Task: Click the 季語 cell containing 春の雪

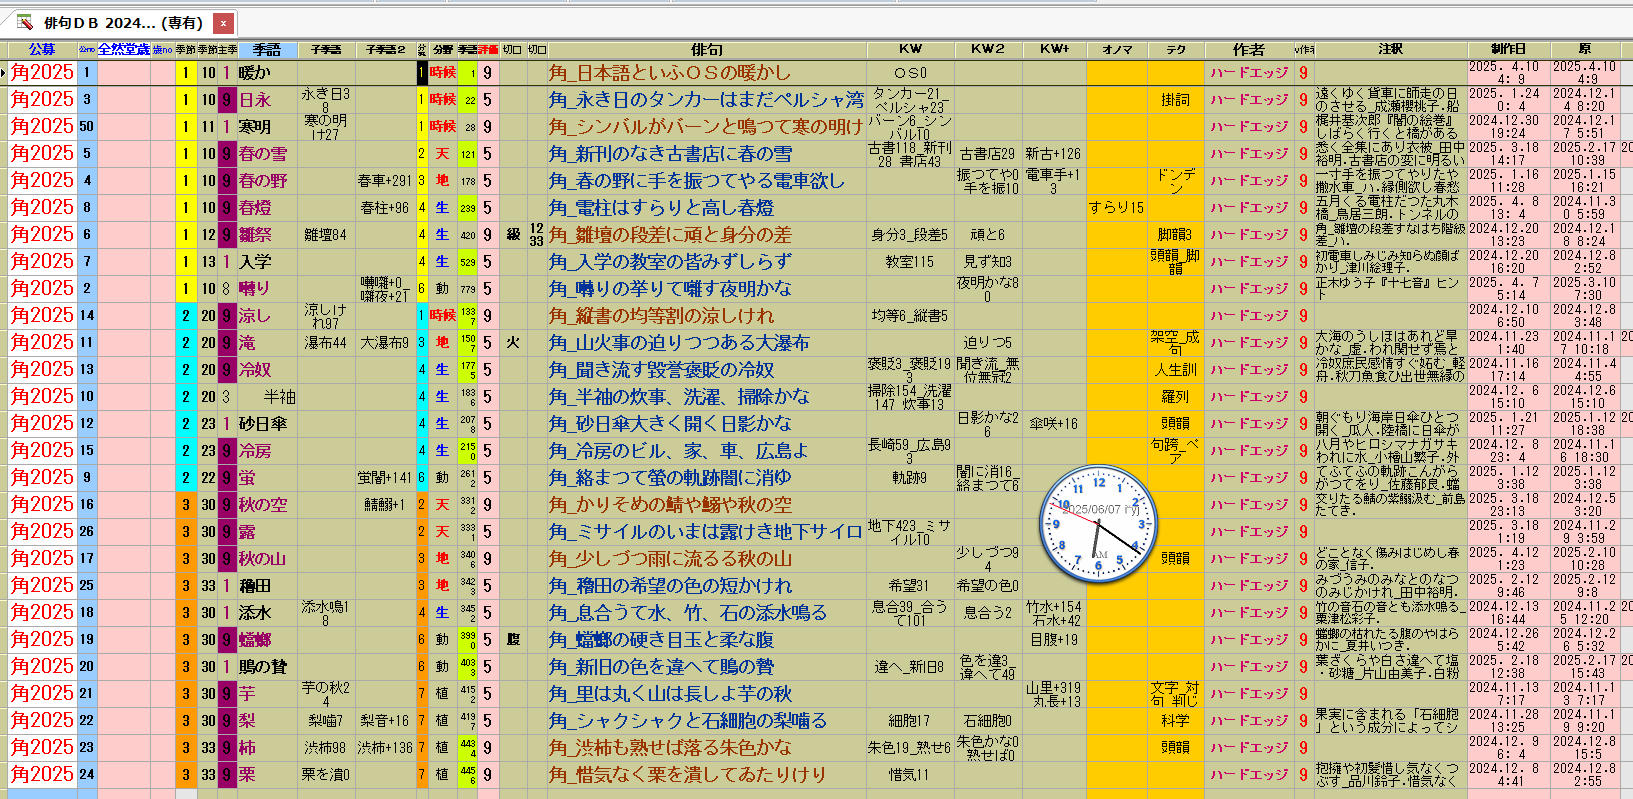Action: click(263, 154)
